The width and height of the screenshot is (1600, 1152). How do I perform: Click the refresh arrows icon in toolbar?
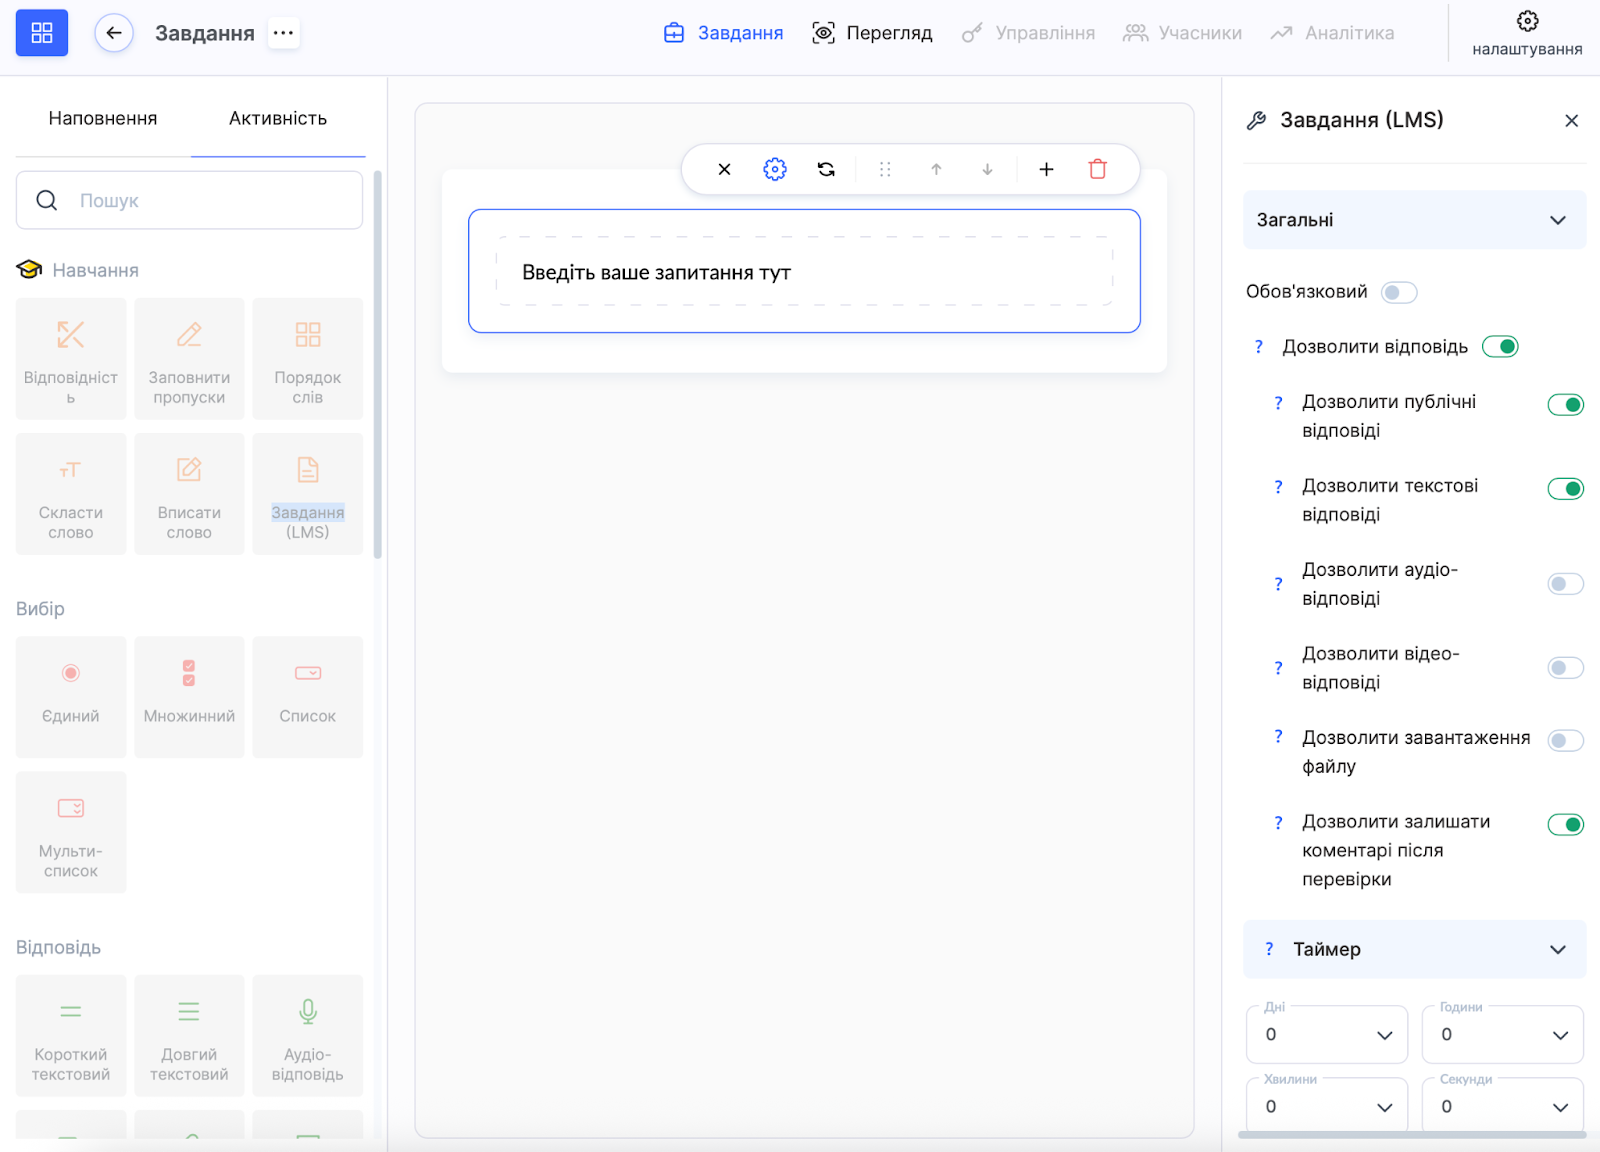click(x=826, y=169)
